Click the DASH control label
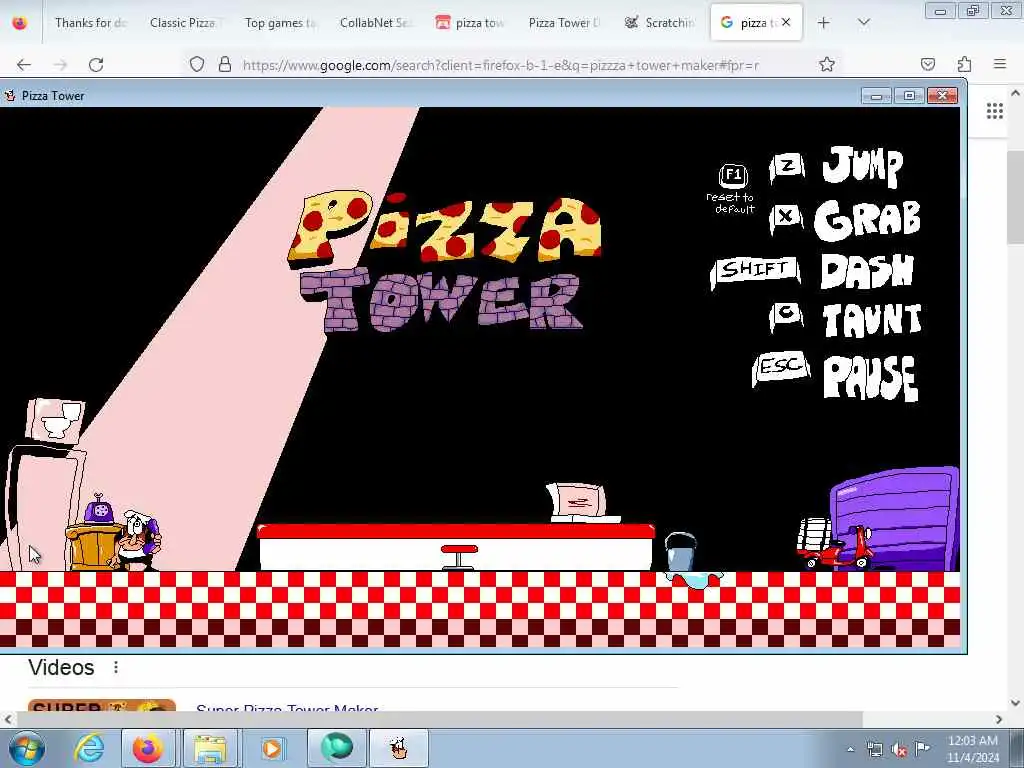 click(x=867, y=270)
